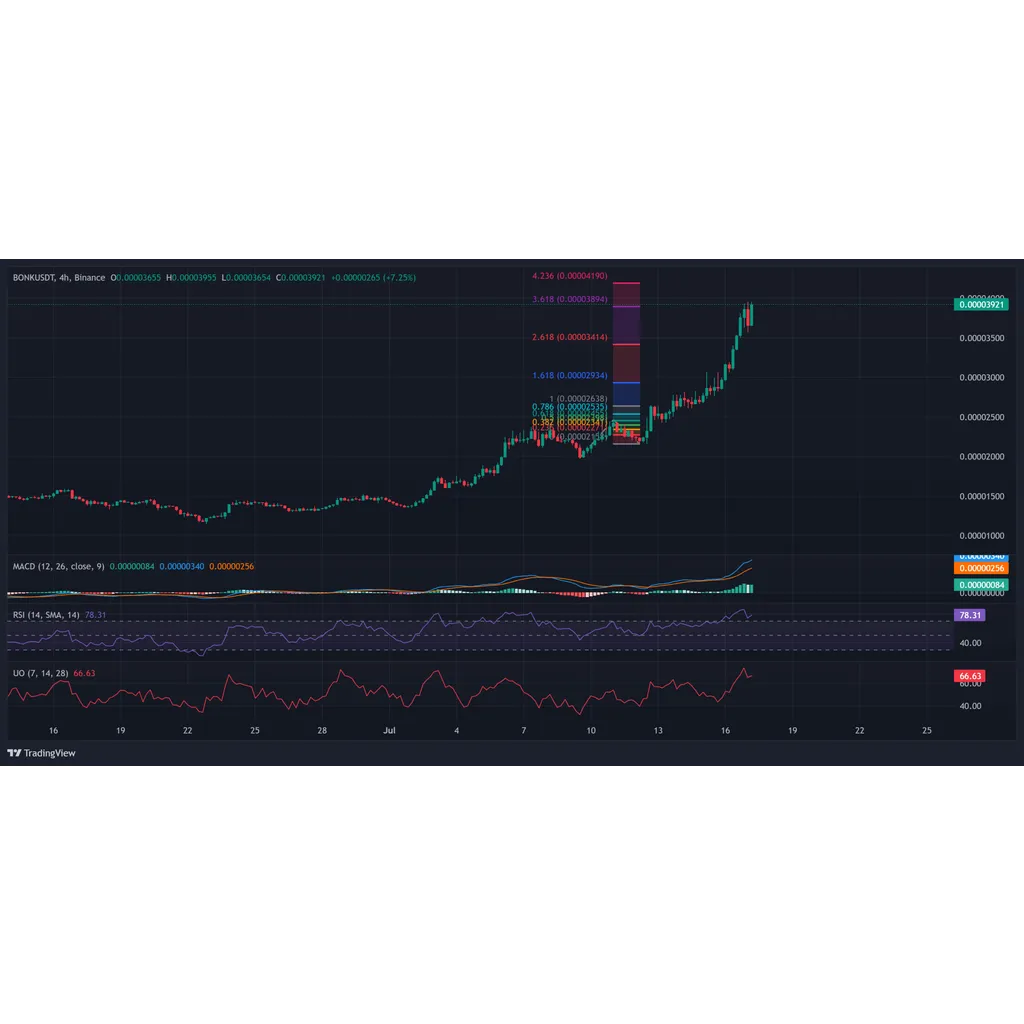This screenshot has height=1024, width=1024.
Task: Click the green MACD histogram tag 0.00000084
Action: coord(981,584)
